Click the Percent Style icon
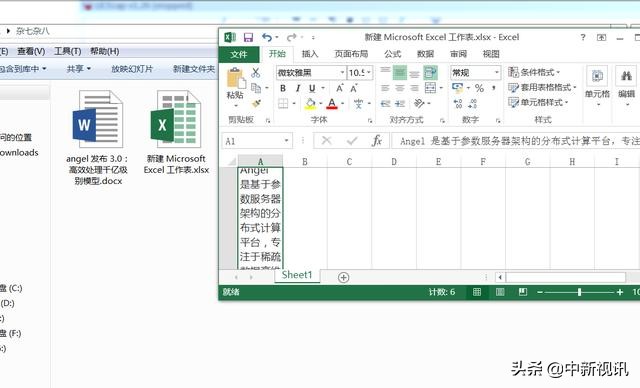Viewport: 640px width, 388px height. click(479, 88)
